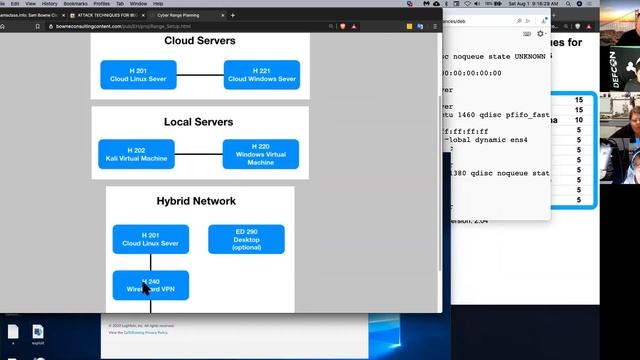640x360 pixels.
Task: Click the Bluetooth icon in menu bar
Action: [x=447, y=3]
